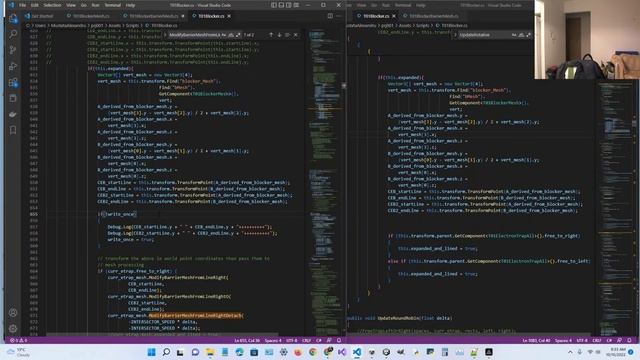Show hidden system tray icons
This screenshot has width=640, height=360.
tap(570, 352)
